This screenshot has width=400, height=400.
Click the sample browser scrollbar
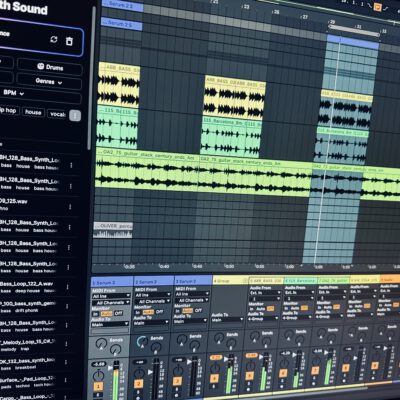coord(91,77)
